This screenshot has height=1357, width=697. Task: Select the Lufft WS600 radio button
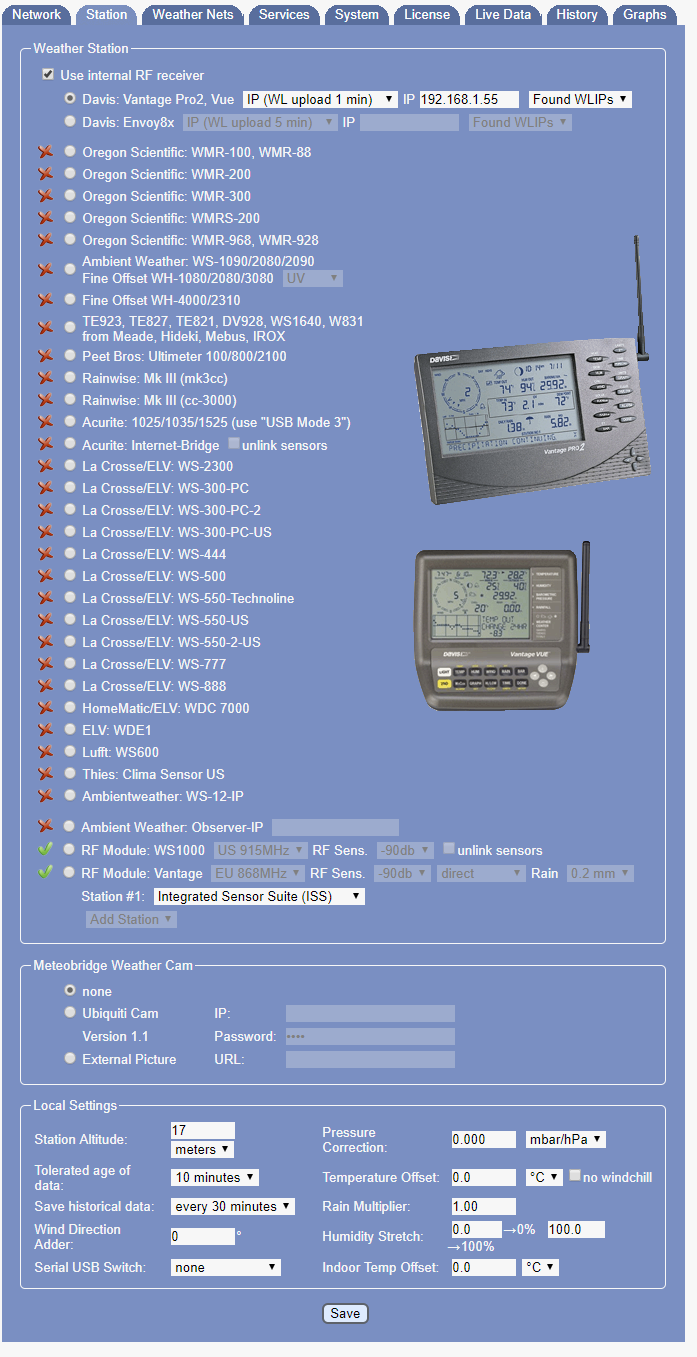point(70,752)
